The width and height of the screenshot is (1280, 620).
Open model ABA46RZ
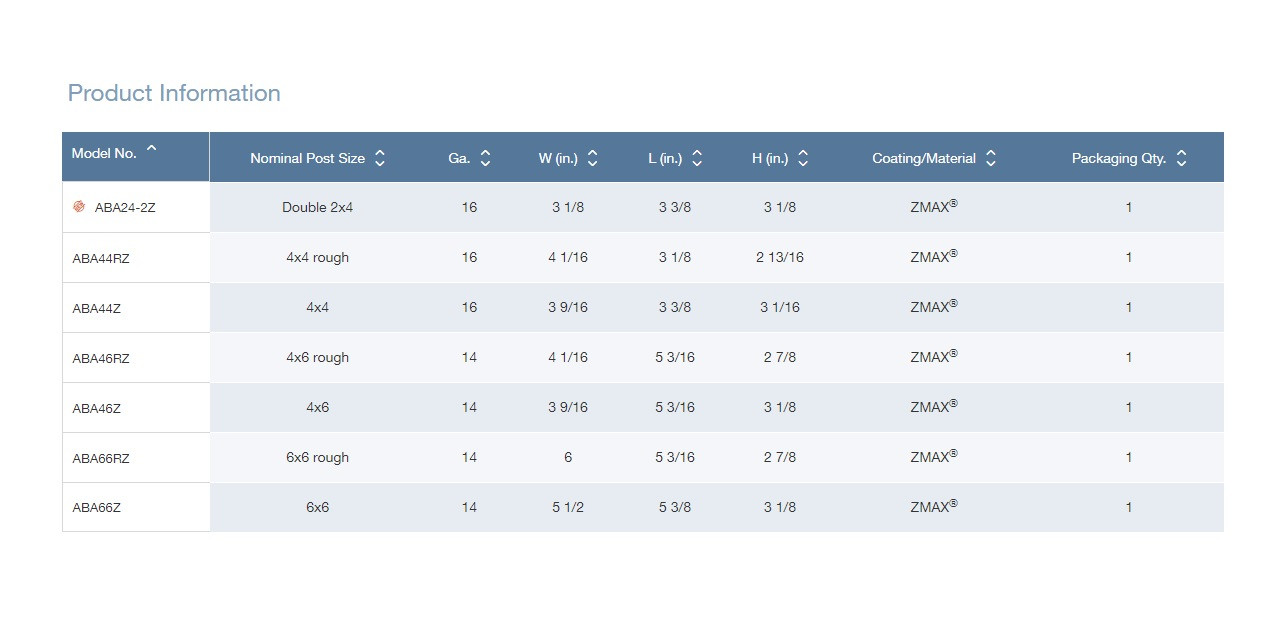click(x=101, y=358)
